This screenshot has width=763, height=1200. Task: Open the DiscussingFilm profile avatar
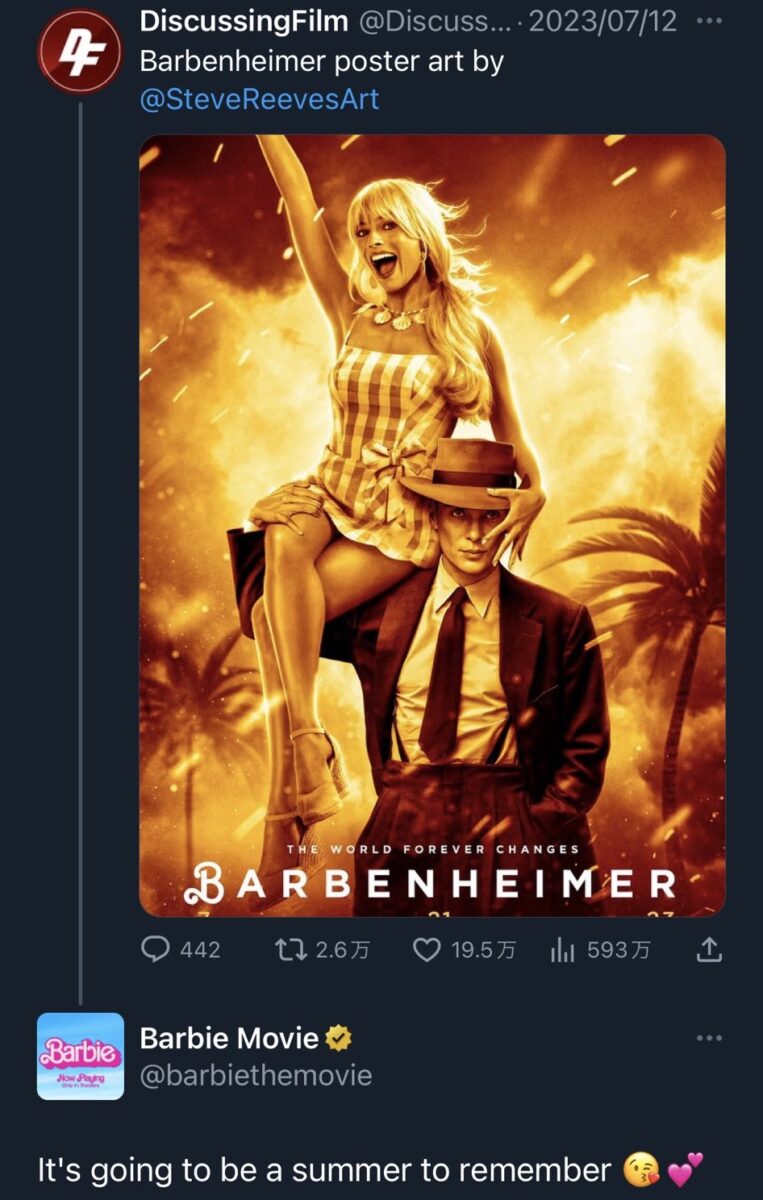click(80, 51)
